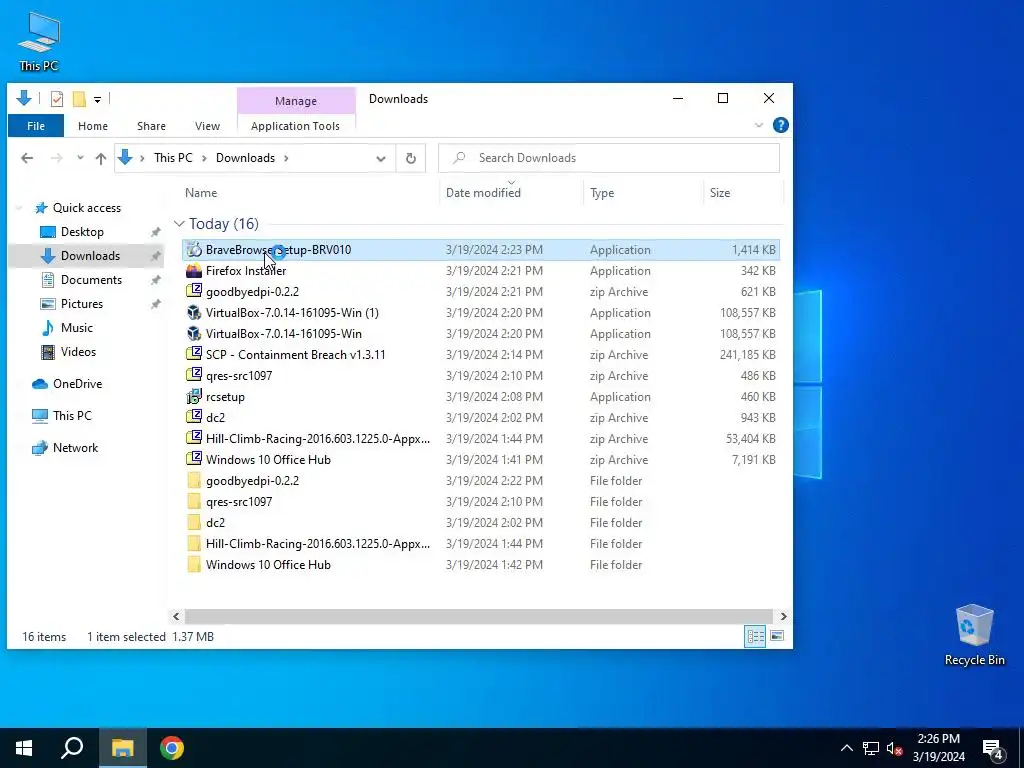This screenshot has height=768, width=1024.
Task: Open the Recent locations dropdown
Action: [x=80, y=158]
